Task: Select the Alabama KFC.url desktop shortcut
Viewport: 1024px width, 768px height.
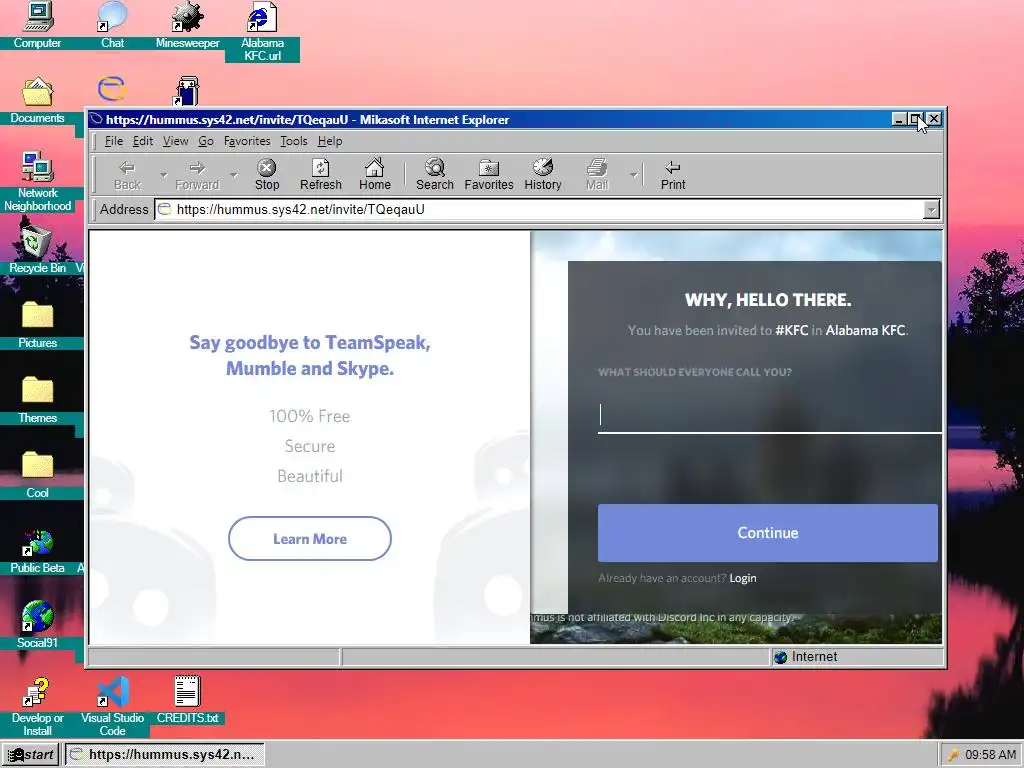Action: [263, 32]
